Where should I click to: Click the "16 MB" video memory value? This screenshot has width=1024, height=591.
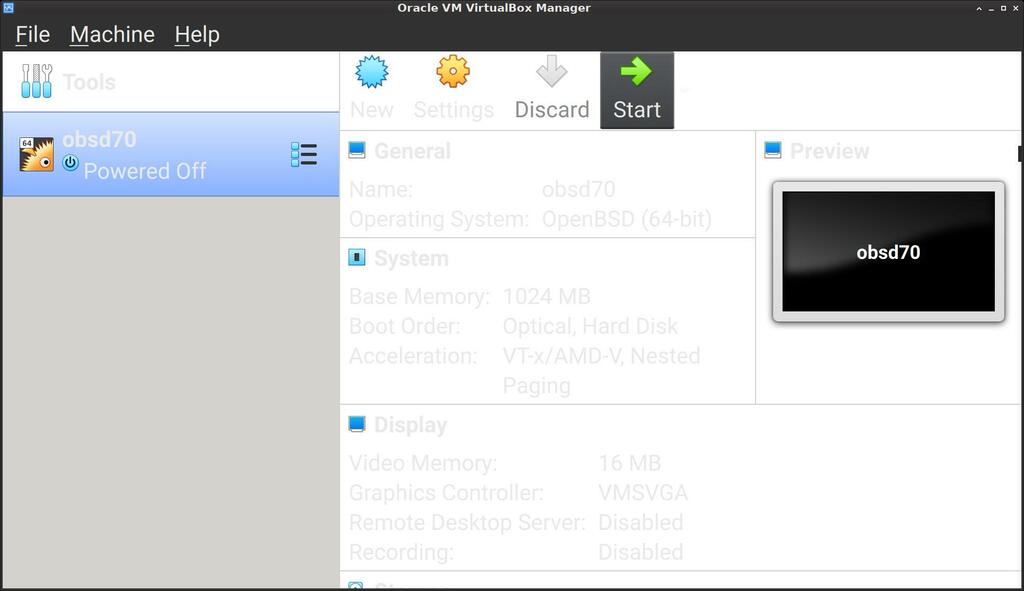pos(630,463)
